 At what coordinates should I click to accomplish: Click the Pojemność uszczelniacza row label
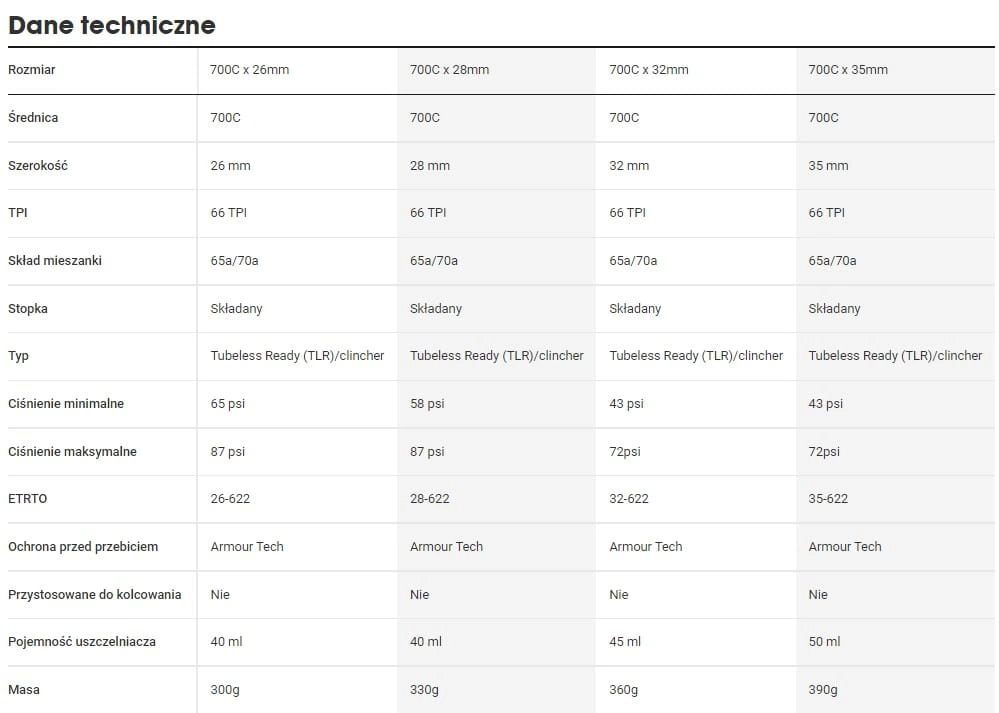click(82, 642)
